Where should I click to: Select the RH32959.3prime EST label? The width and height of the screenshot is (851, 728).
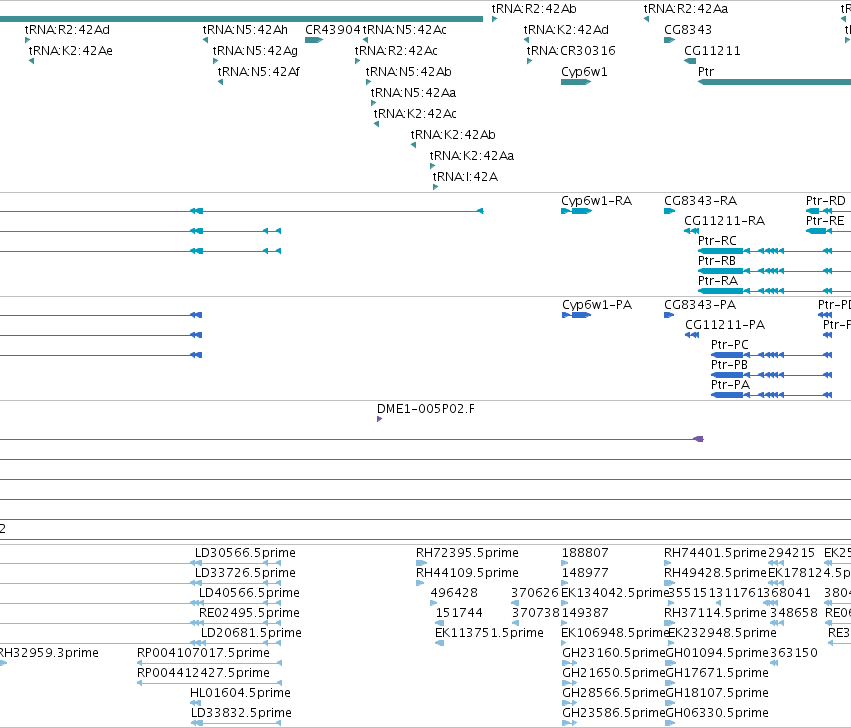(x=49, y=653)
